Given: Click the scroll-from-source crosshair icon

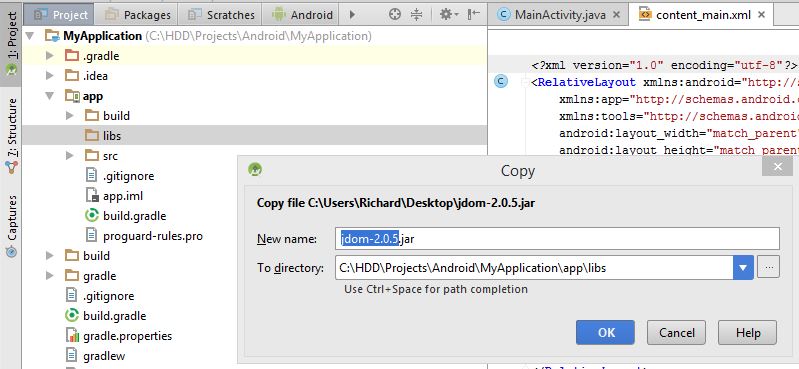Looking at the screenshot, I should 395,15.
